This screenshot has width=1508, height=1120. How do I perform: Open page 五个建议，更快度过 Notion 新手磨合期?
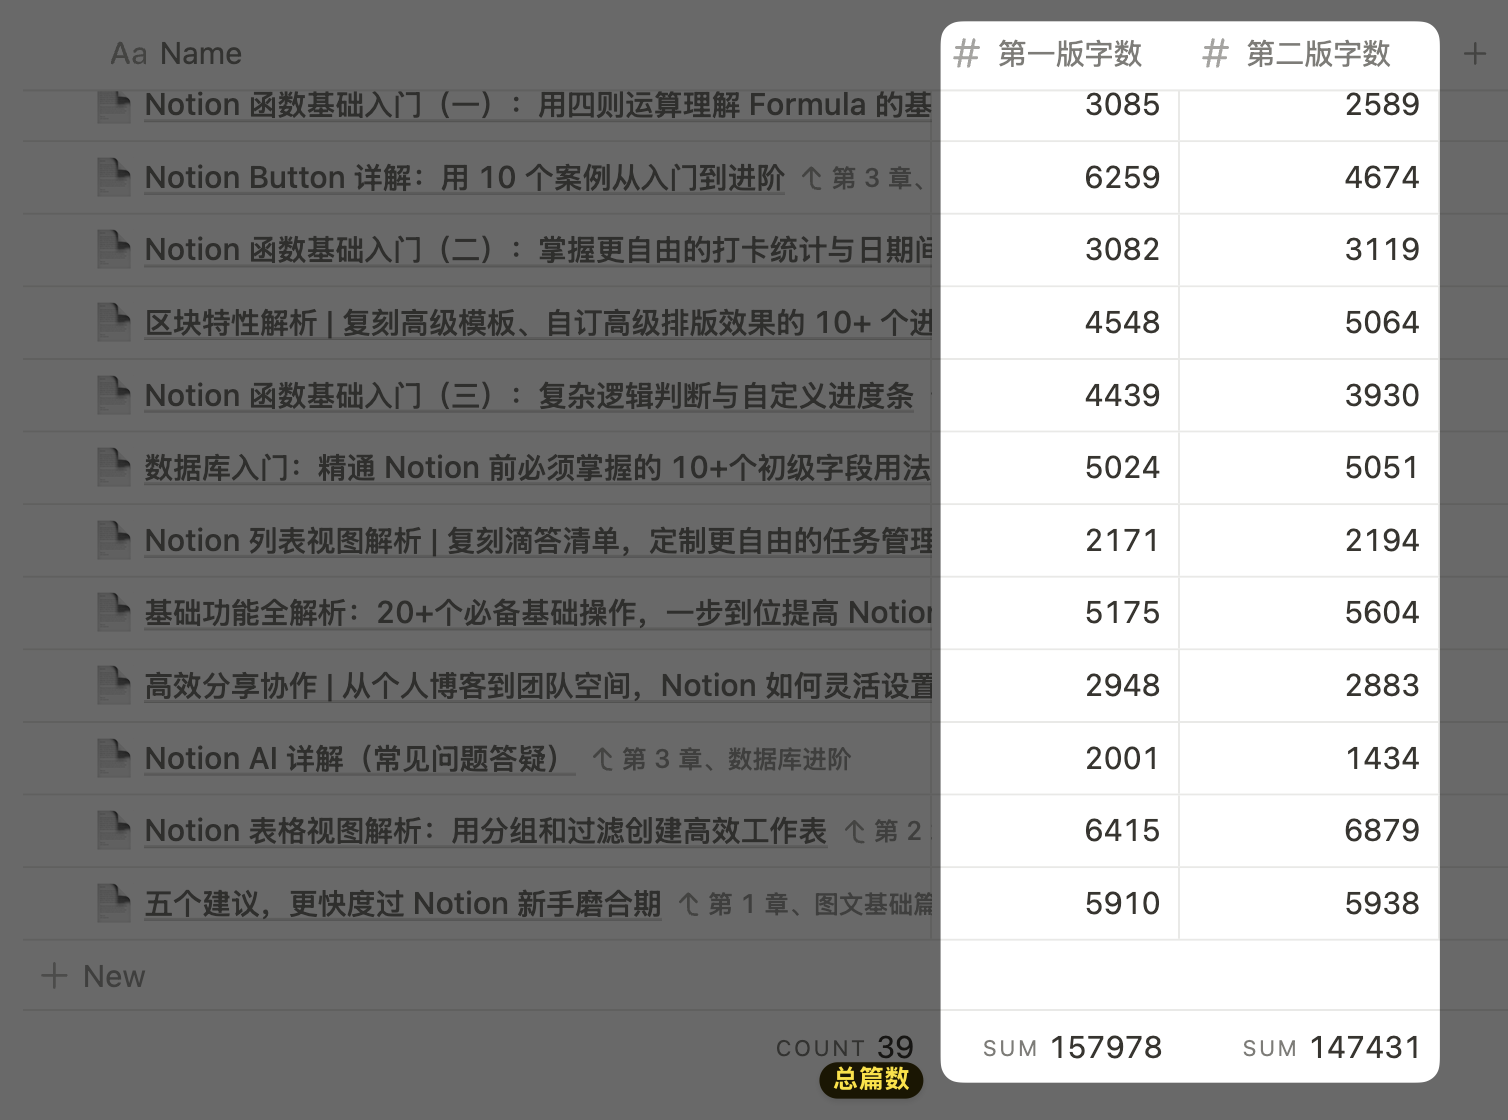(403, 904)
